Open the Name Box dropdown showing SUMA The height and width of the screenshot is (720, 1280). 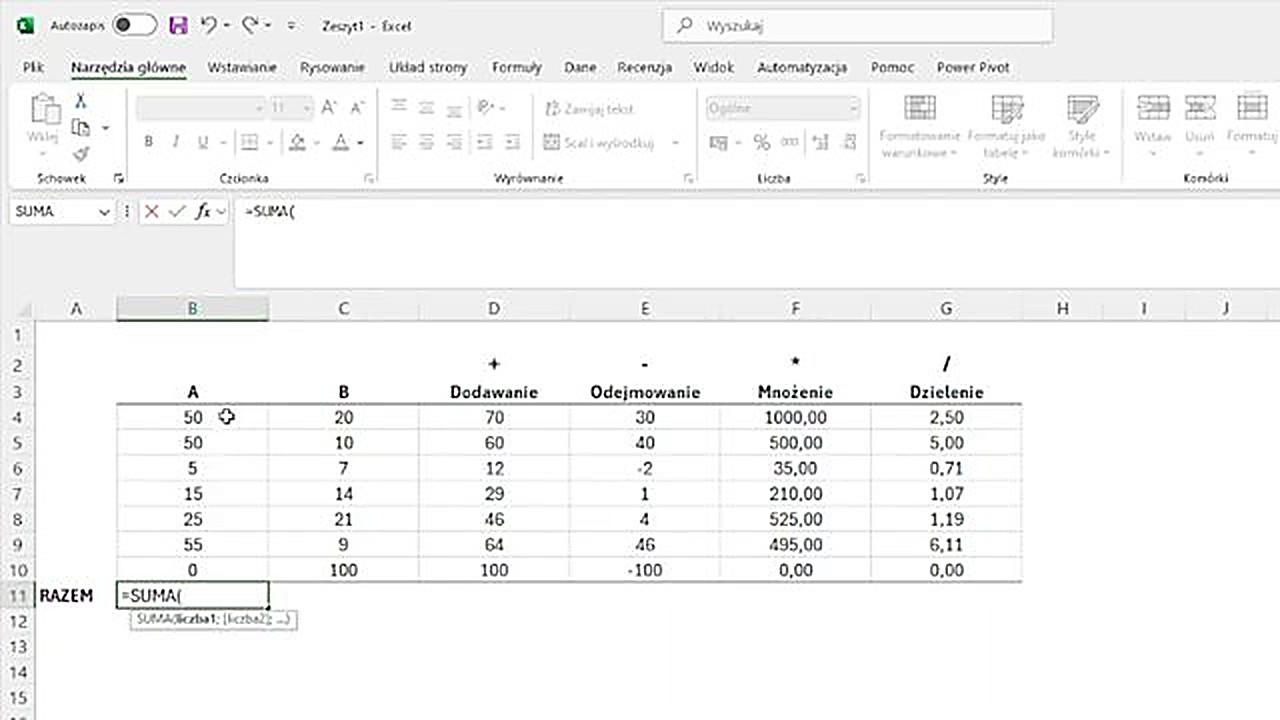pos(104,212)
